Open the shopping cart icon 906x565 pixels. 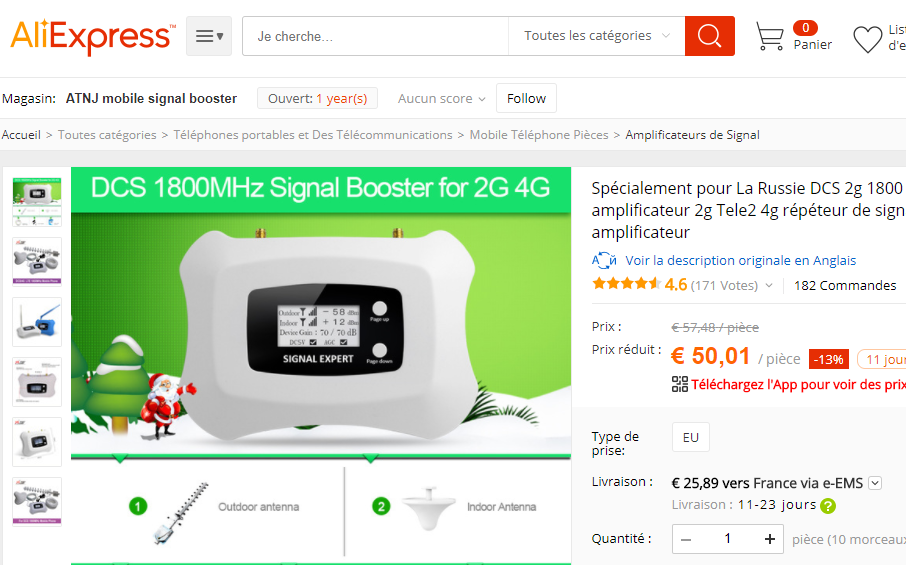[x=770, y=36]
